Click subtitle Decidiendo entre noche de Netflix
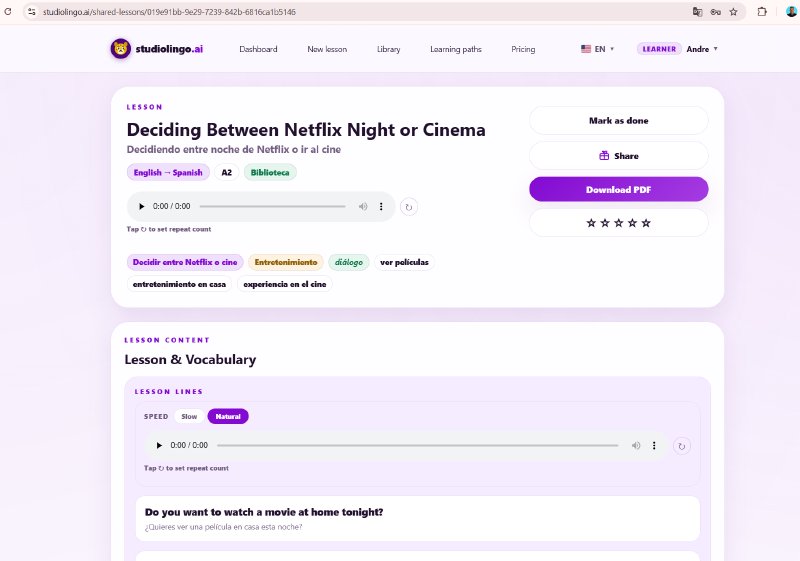Viewport: 800px width, 561px height. click(234, 149)
